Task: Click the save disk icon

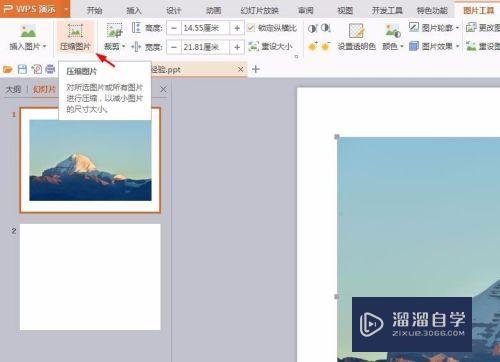Action: pyautogui.click(x=22, y=69)
